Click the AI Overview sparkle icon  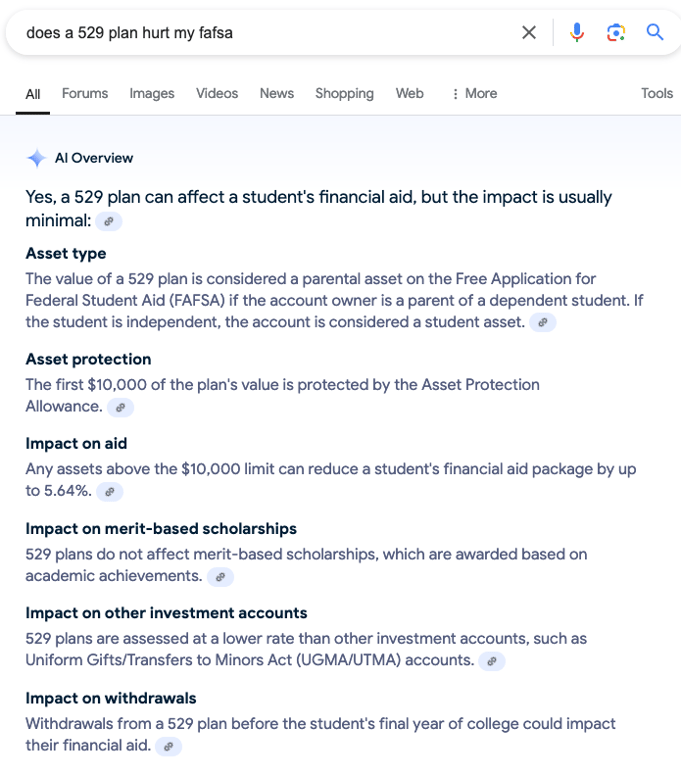tap(37, 158)
